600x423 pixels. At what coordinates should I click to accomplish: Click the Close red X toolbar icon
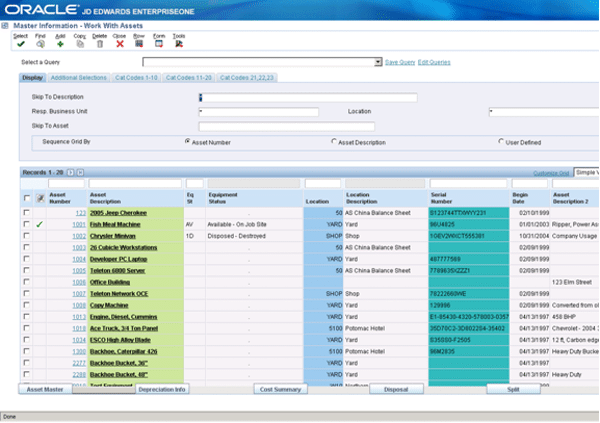[120, 44]
